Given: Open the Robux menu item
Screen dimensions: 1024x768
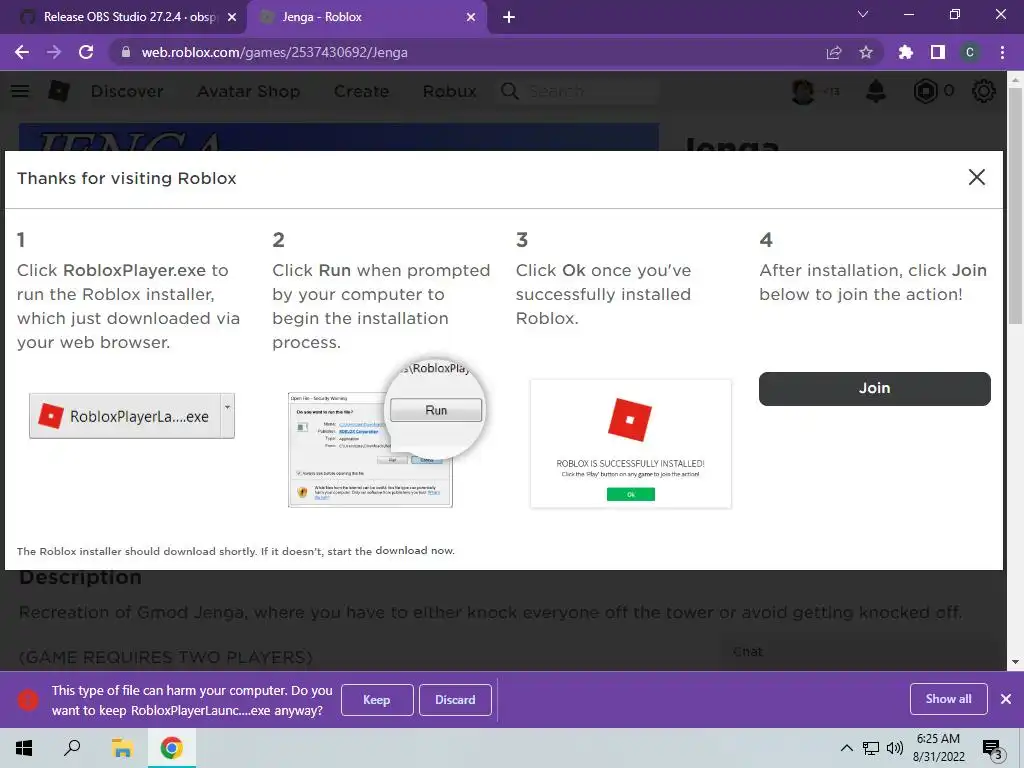Looking at the screenshot, I should (x=449, y=91).
